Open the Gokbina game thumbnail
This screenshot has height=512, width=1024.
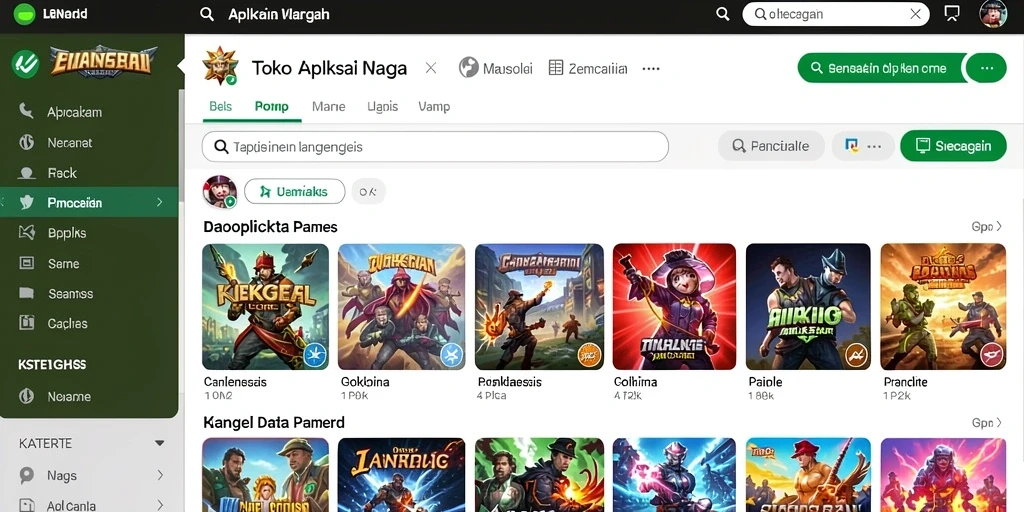point(402,307)
